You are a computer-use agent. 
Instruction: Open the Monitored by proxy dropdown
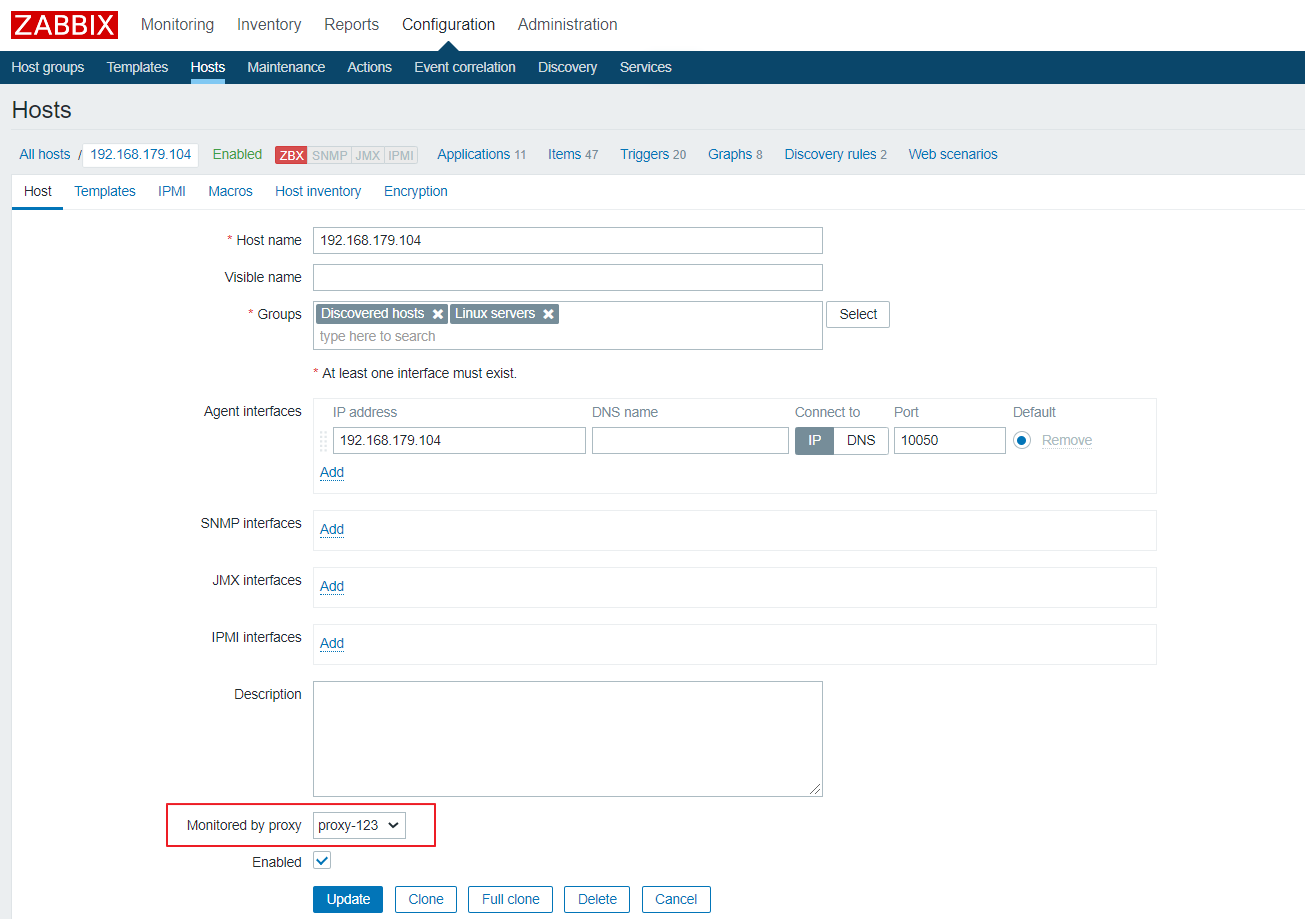[x=358, y=825]
